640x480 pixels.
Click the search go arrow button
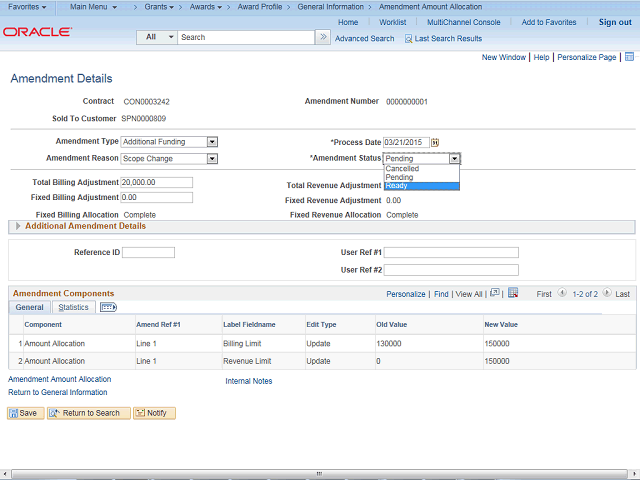point(322,37)
